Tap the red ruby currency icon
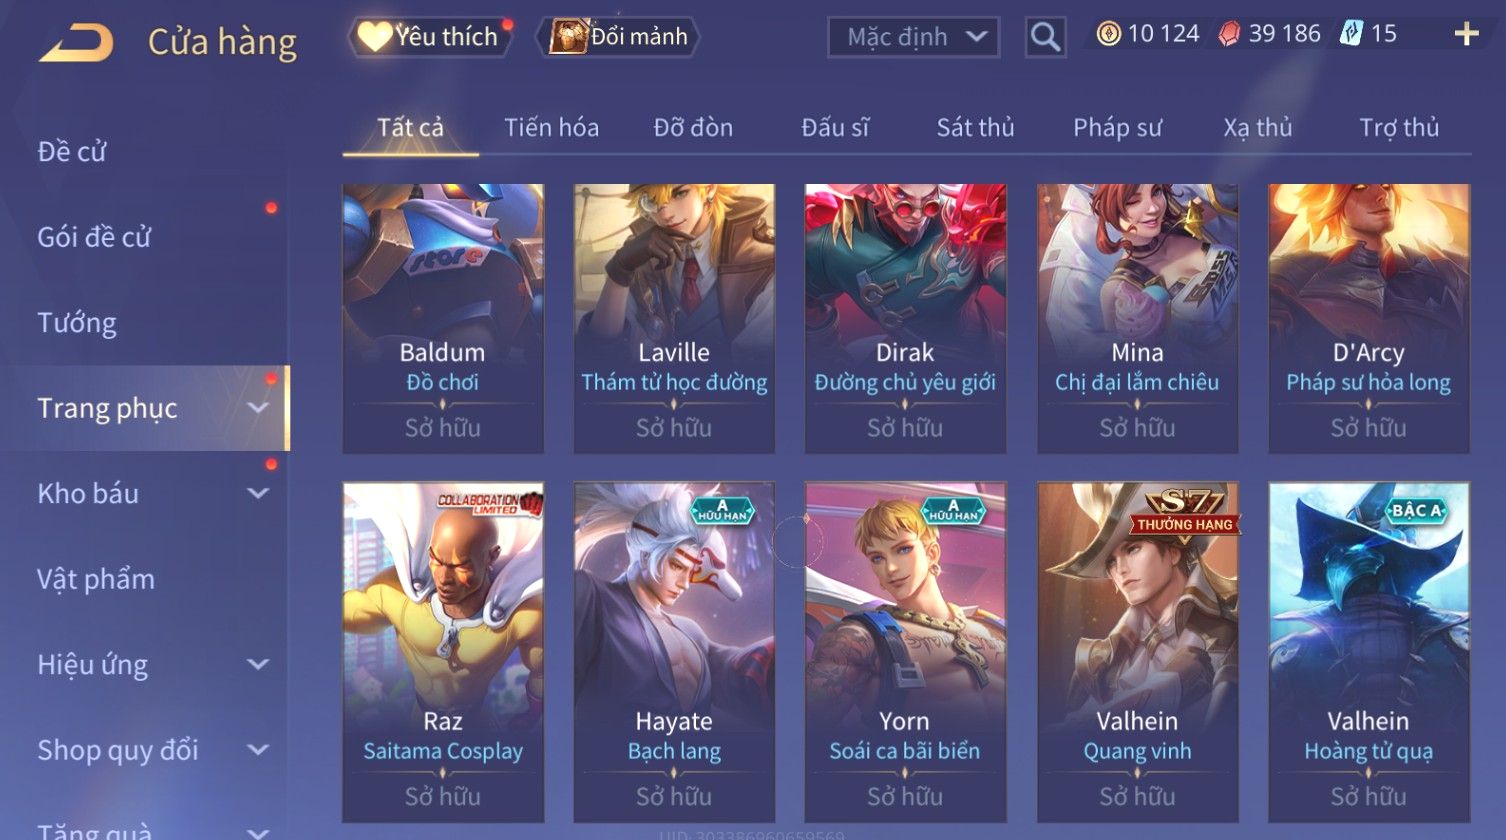This screenshot has height=840, width=1506. 1229,34
